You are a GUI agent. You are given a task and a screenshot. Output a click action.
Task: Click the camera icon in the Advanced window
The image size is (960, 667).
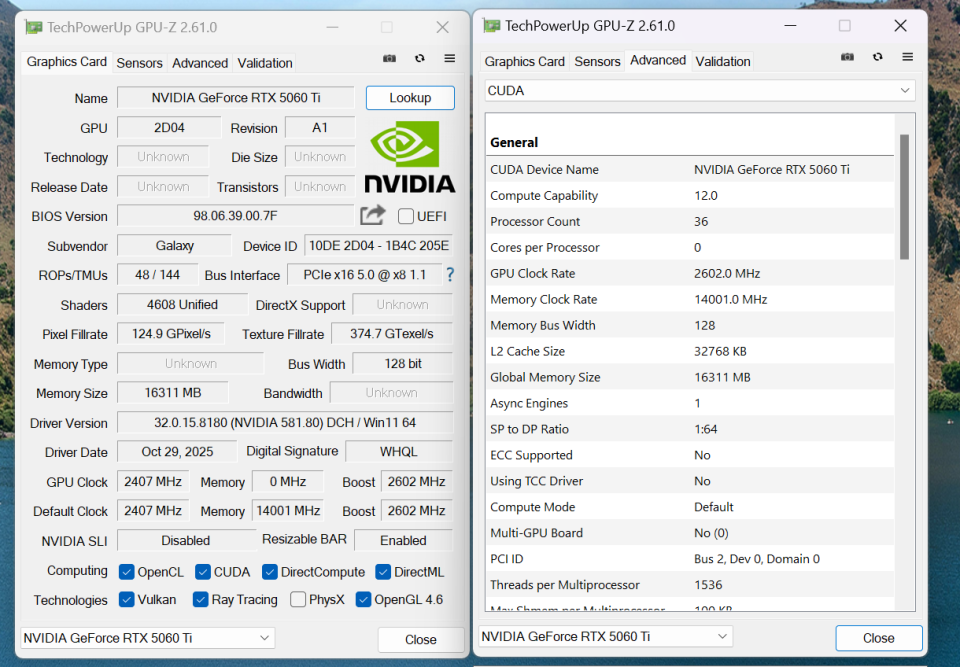click(x=848, y=57)
